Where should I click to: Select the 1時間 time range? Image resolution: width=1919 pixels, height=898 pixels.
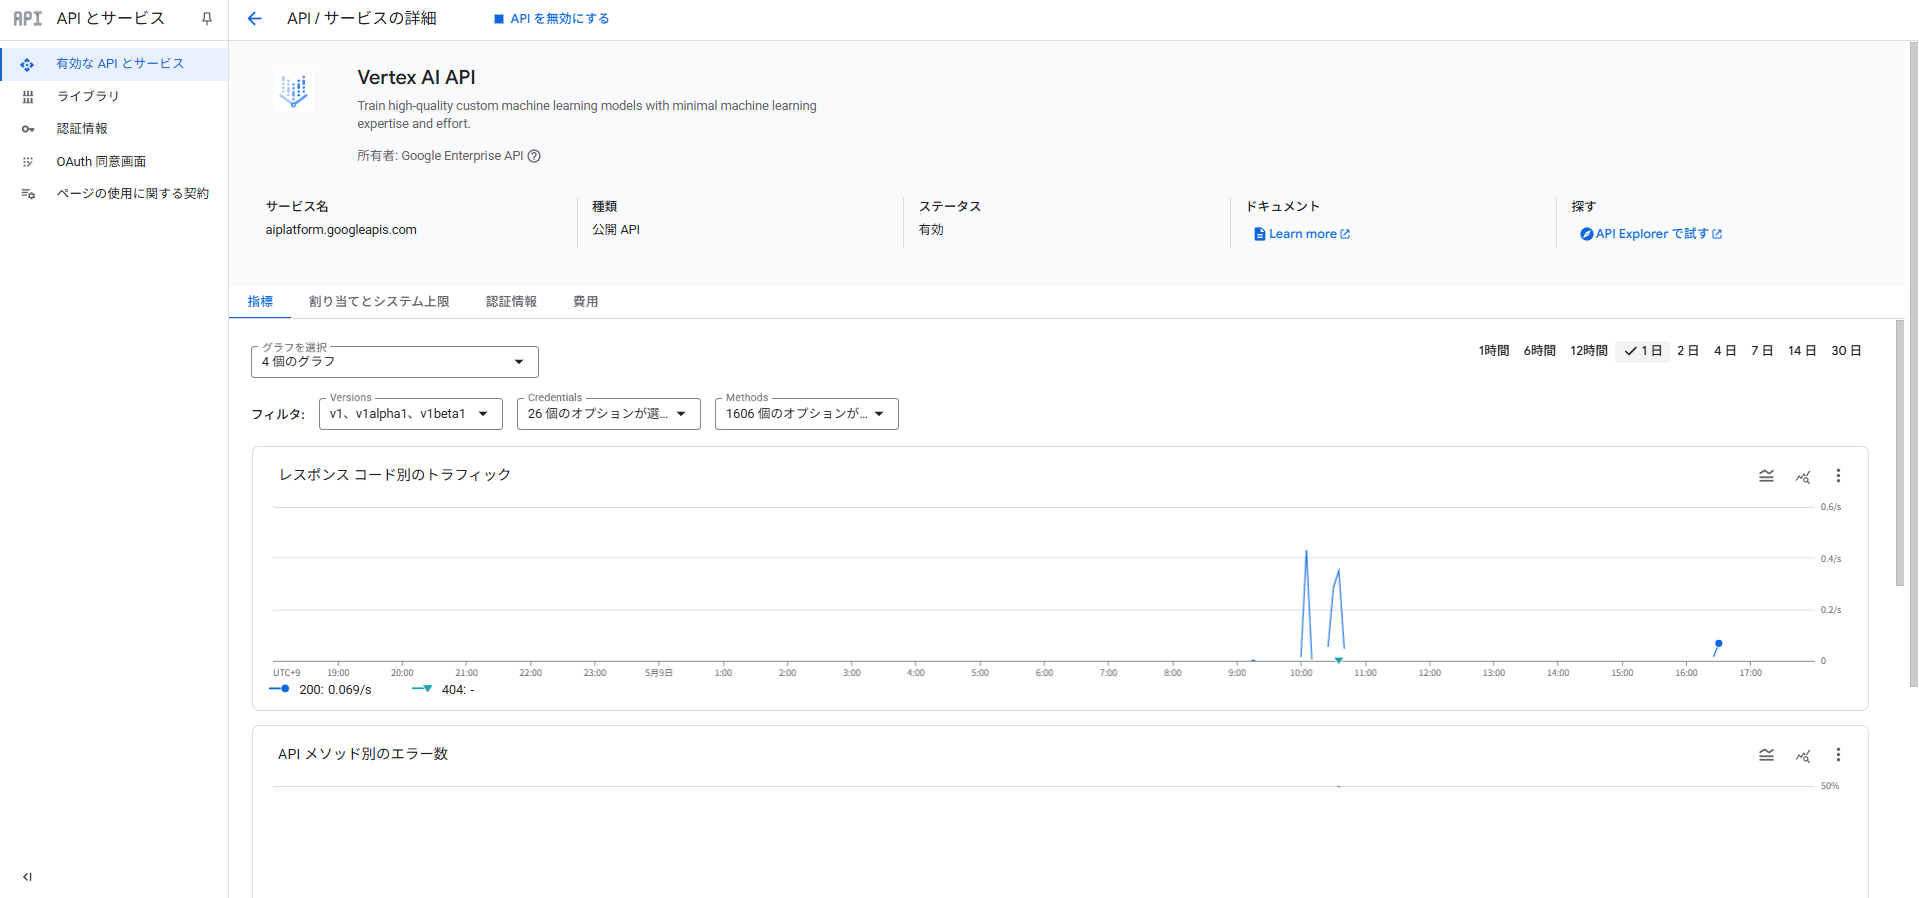pos(1494,351)
